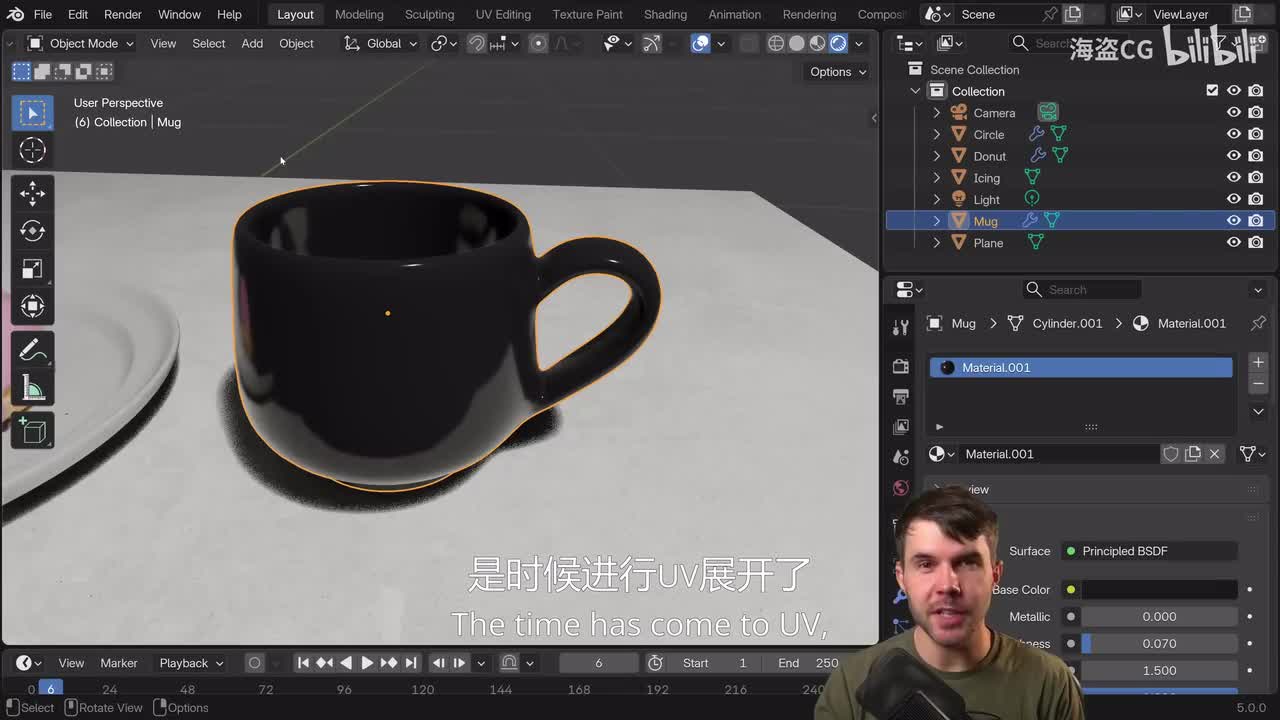The image size is (1280, 720).
Task: Toggle viewport overlays display
Action: (700, 43)
